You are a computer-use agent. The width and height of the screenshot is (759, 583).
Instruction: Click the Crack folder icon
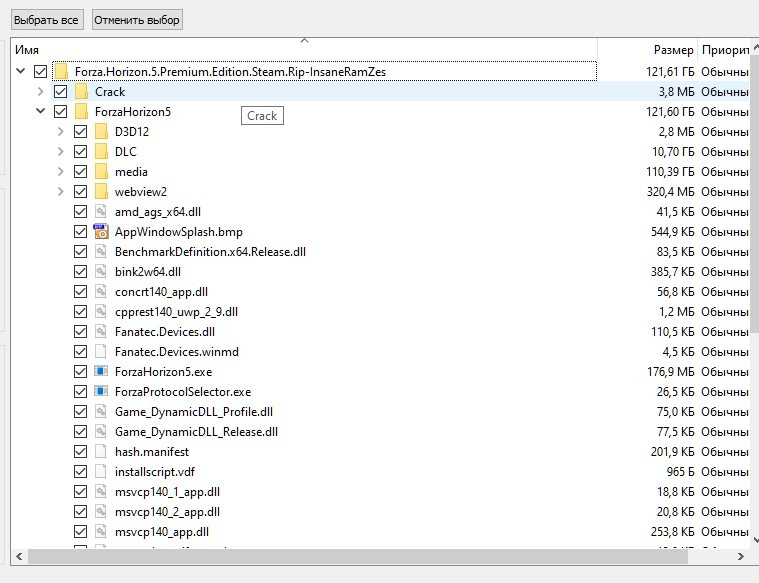pyautogui.click(x=81, y=92)
